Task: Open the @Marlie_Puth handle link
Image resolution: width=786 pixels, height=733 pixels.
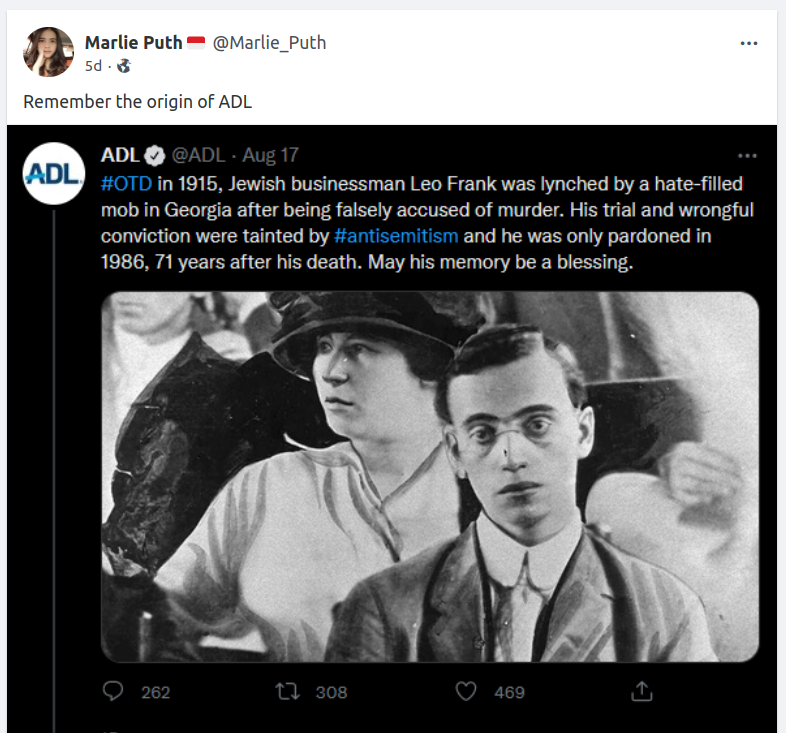Action: click(x=269, y=42)
